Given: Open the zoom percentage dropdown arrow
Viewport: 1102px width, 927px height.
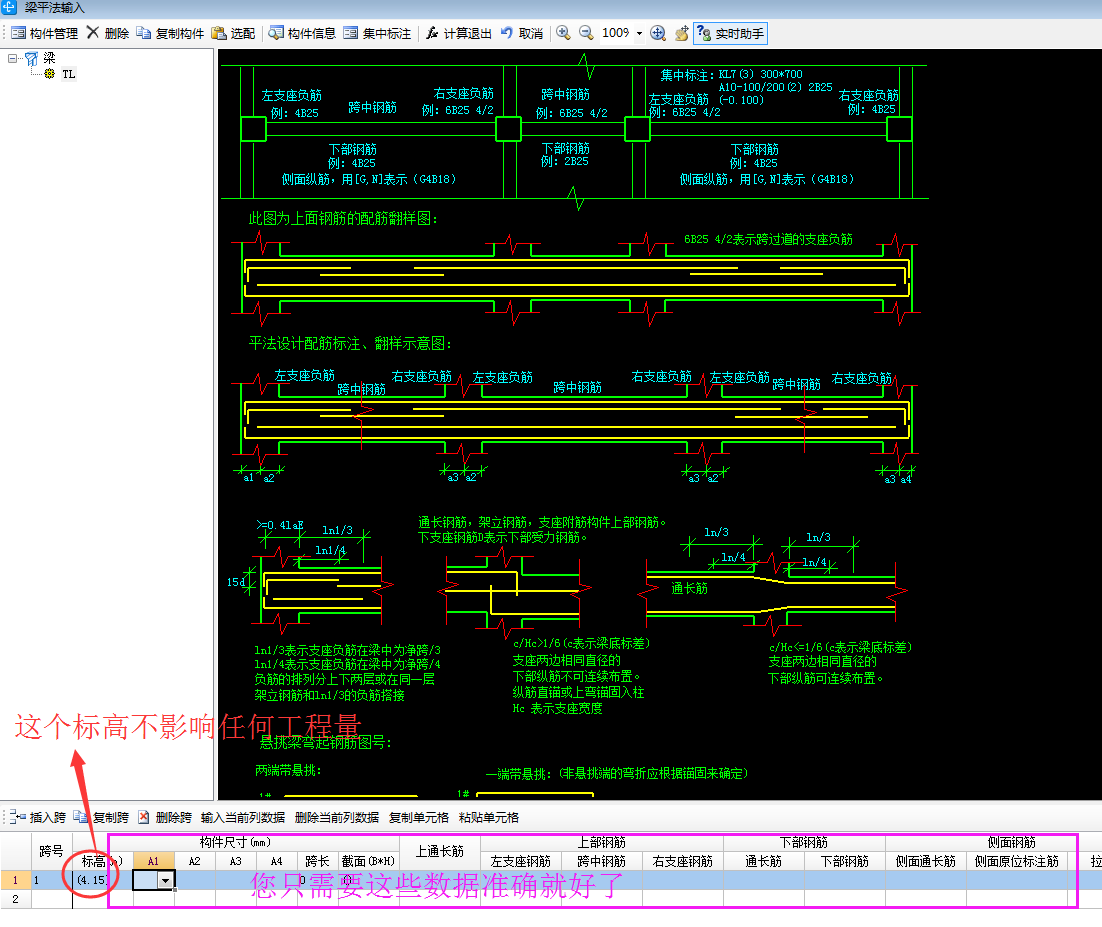Looking at the screenshot, I should tap(639, 33).
